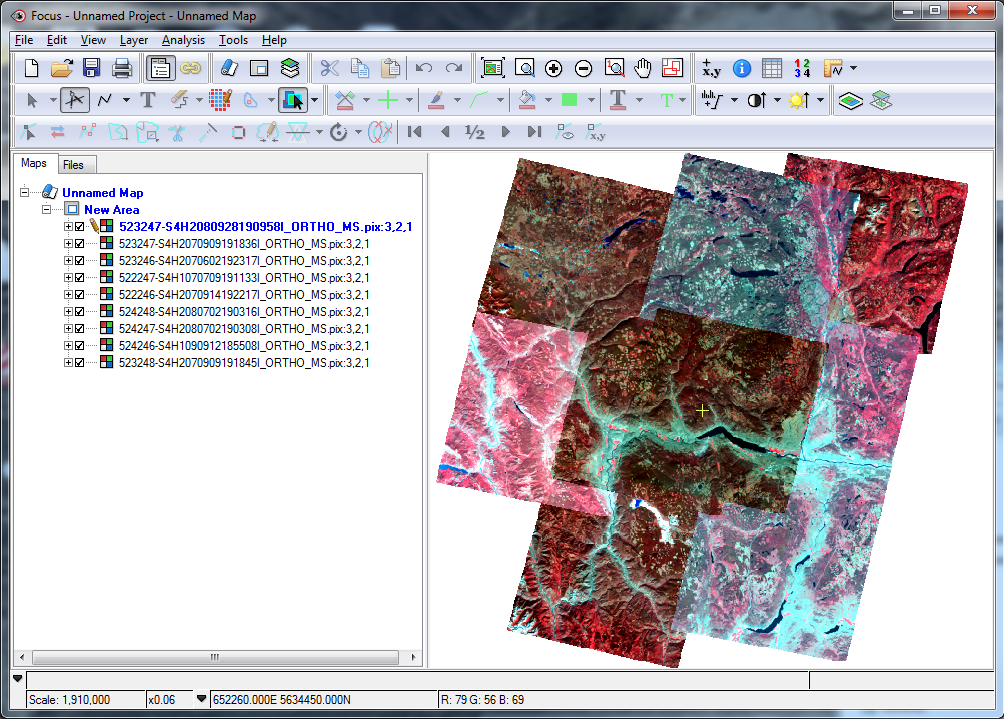Expand layer 523246-S4H2070602192317I node
The image size is (1004, 719).
click(68, 261)
